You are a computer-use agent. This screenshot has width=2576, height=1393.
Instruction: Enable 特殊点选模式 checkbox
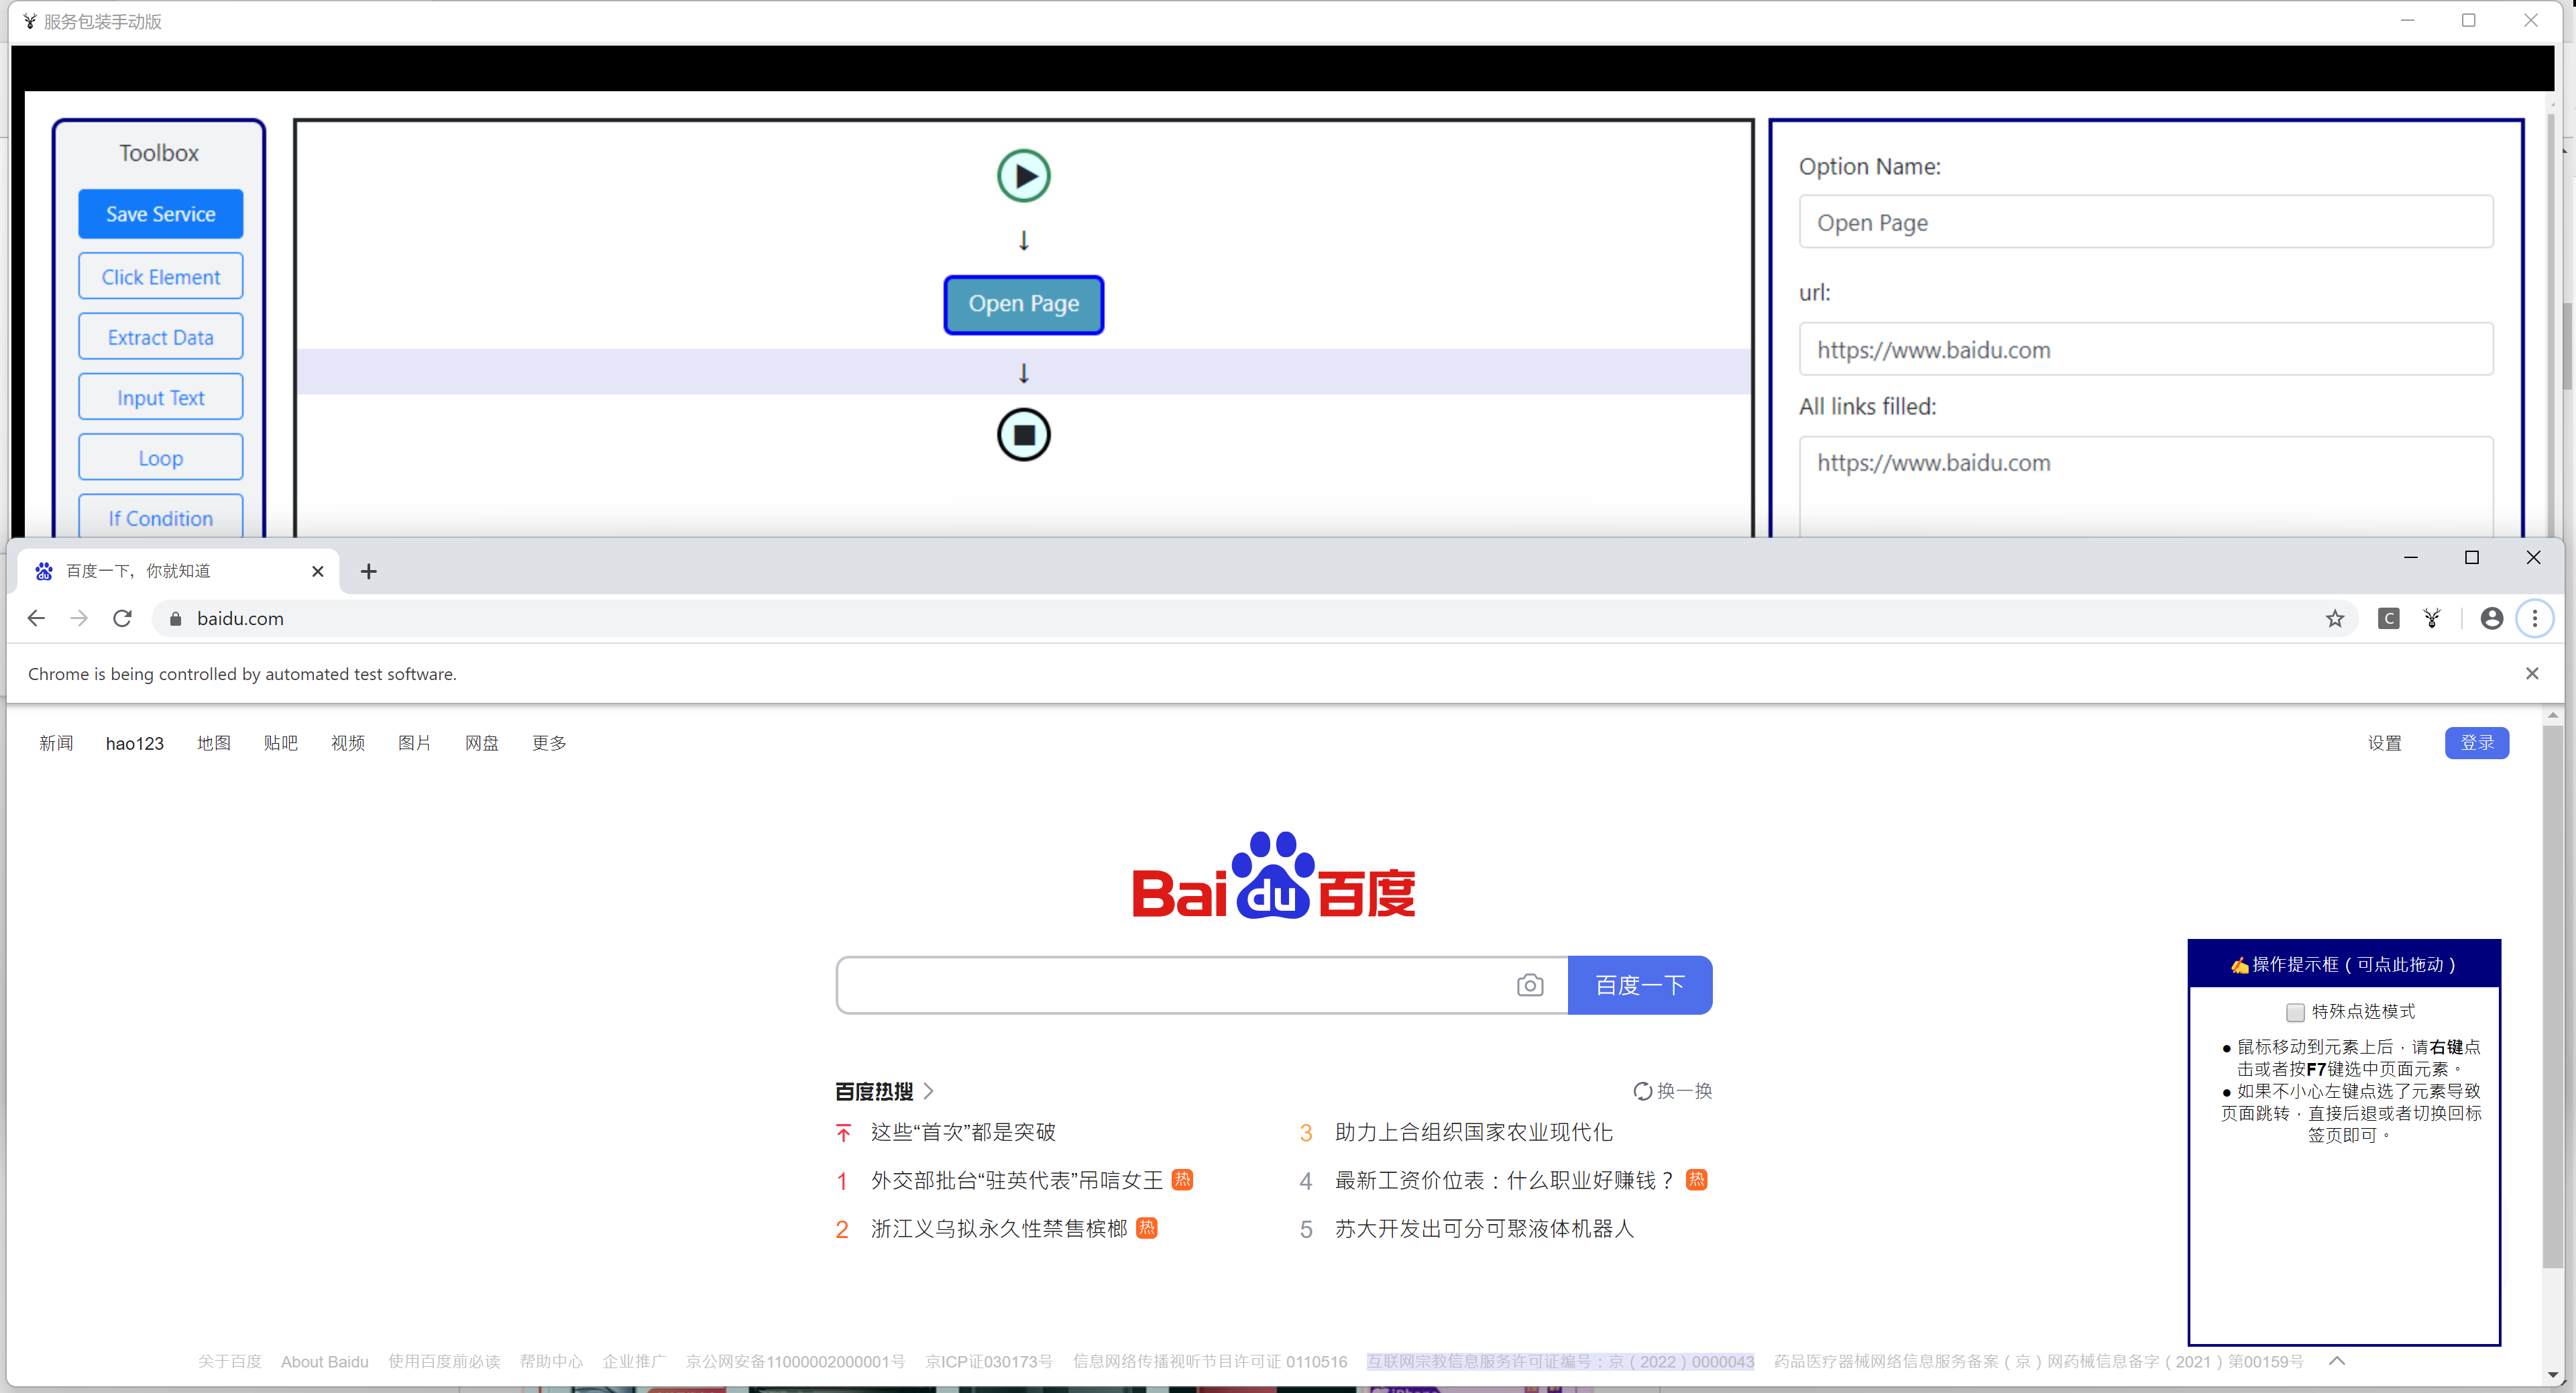click(2295, 1012)
